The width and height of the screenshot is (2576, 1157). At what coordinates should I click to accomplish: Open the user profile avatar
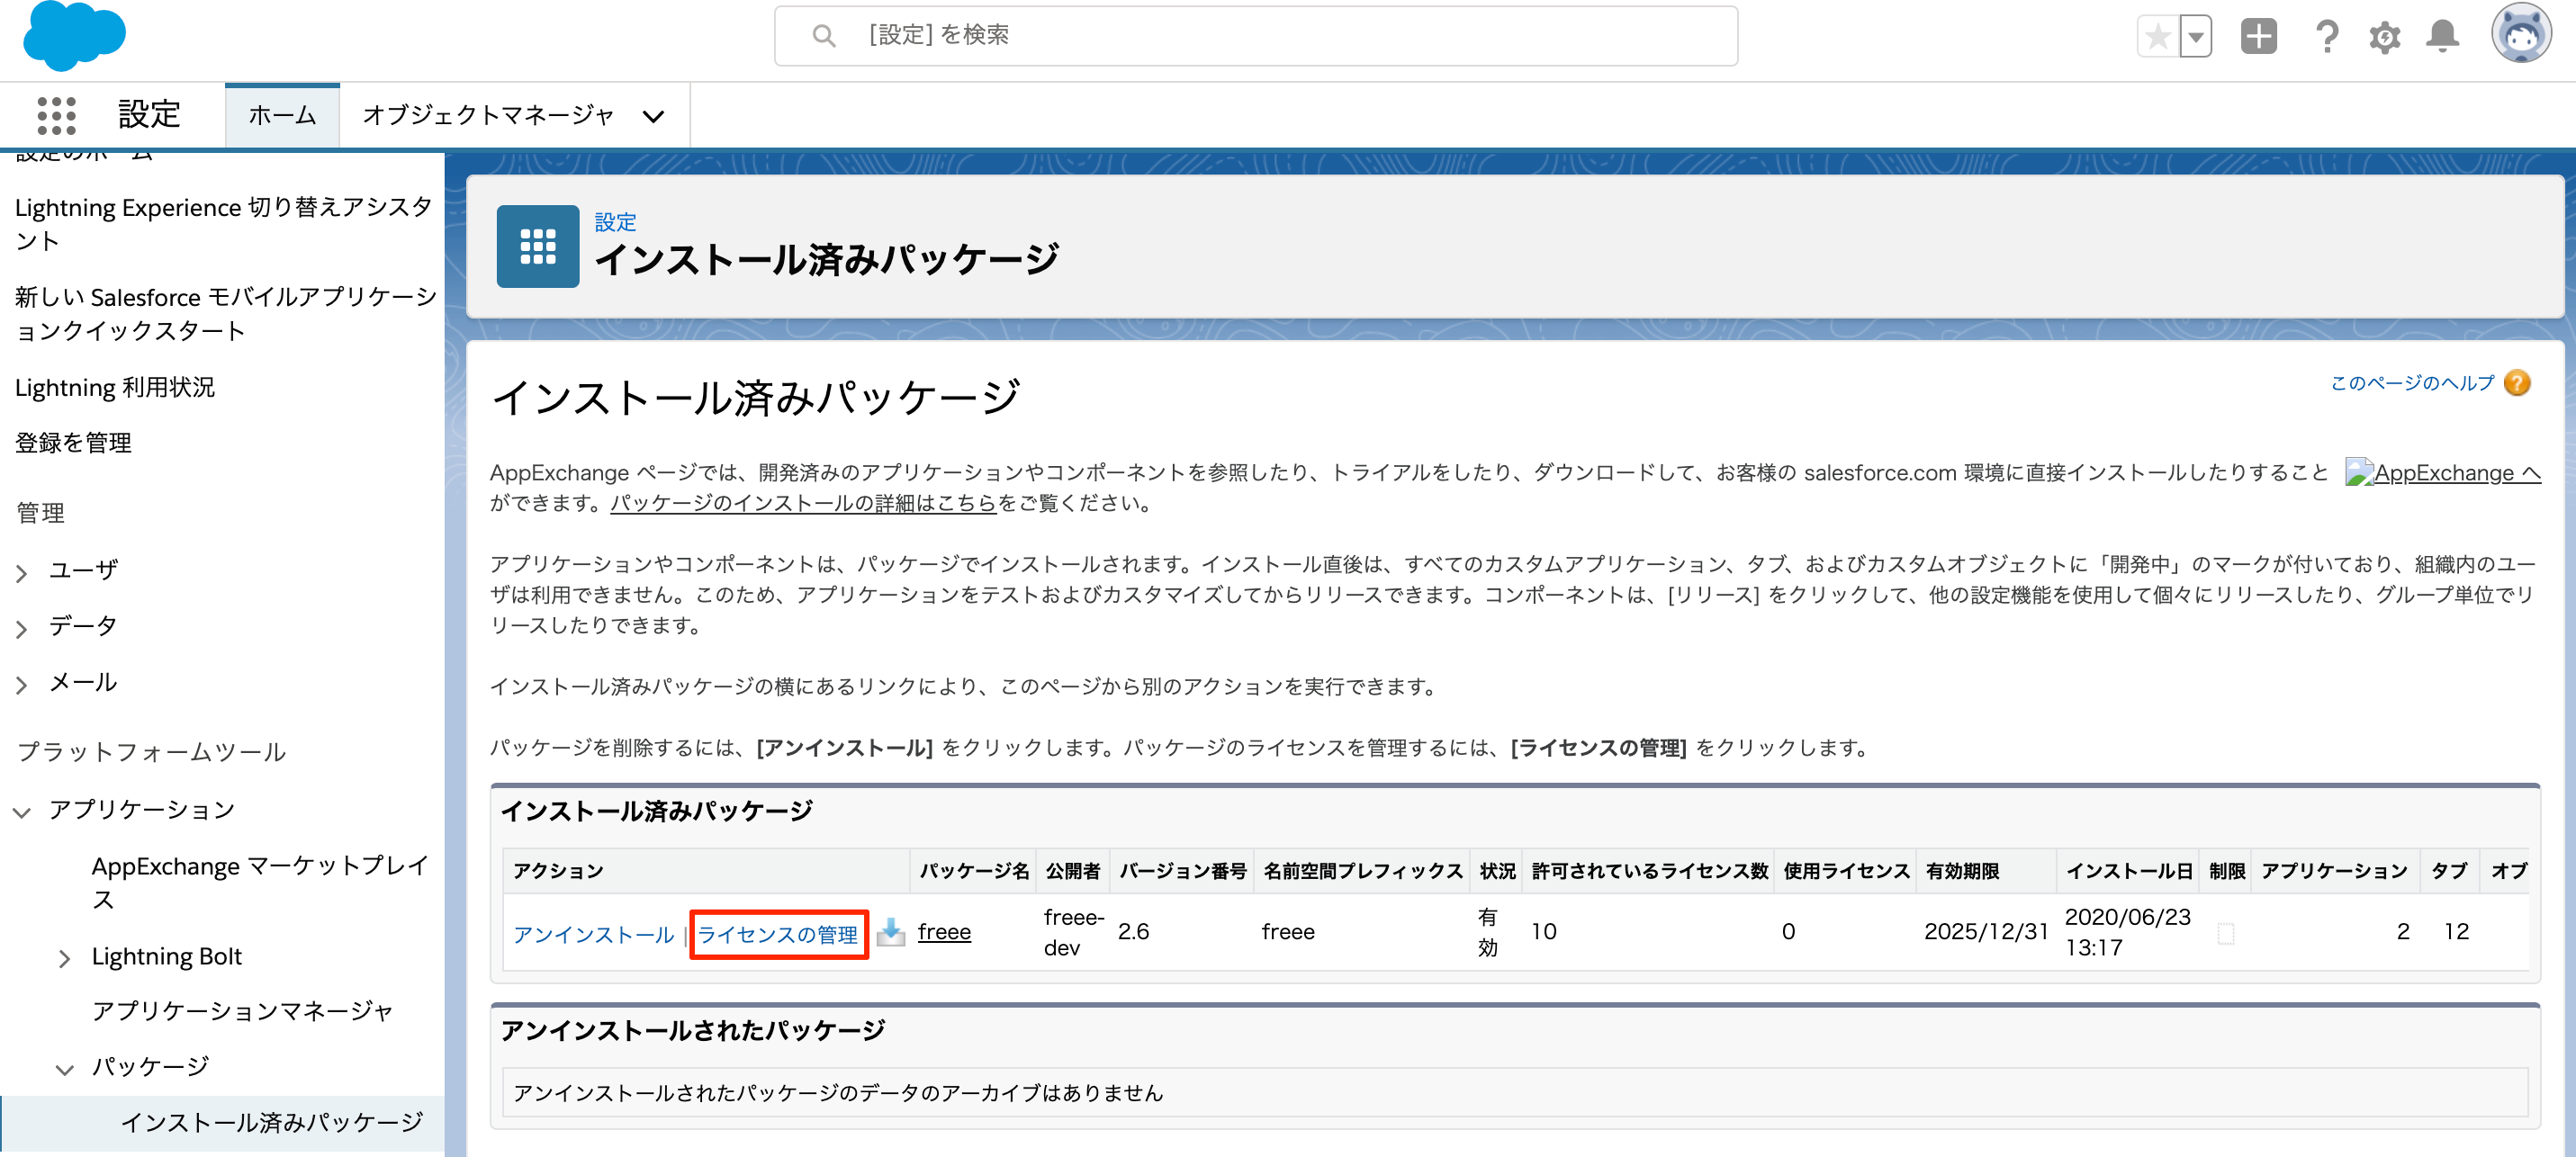[x=2520, y=33]
